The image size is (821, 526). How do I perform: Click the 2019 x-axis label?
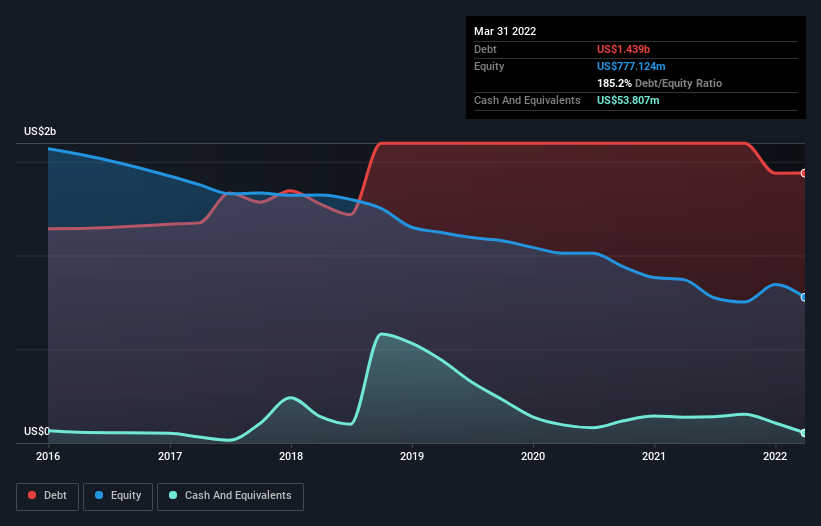(x=412, y=456)
